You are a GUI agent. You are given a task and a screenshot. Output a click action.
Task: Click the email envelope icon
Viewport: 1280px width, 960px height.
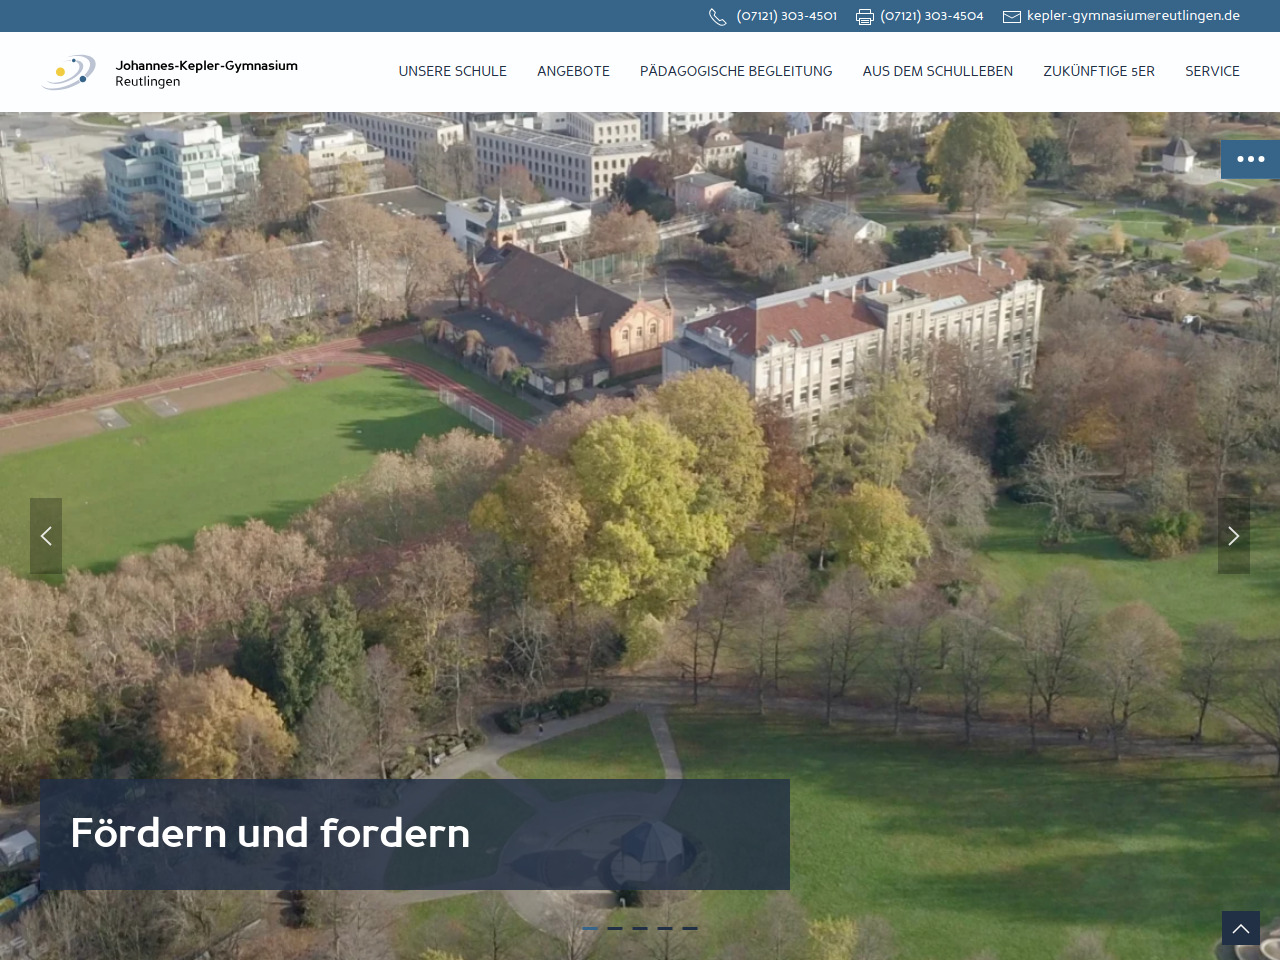pyautogui.click(x=1012, y=17)
